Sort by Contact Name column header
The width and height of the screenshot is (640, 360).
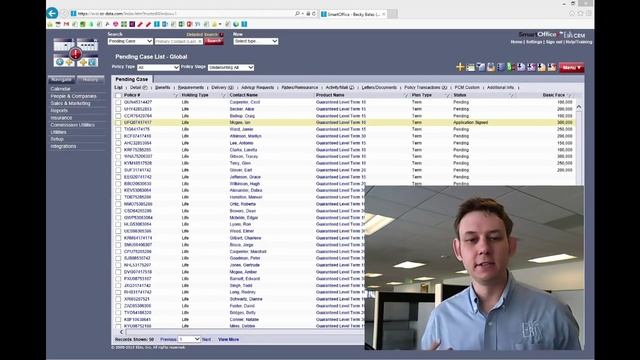[244, 95]
